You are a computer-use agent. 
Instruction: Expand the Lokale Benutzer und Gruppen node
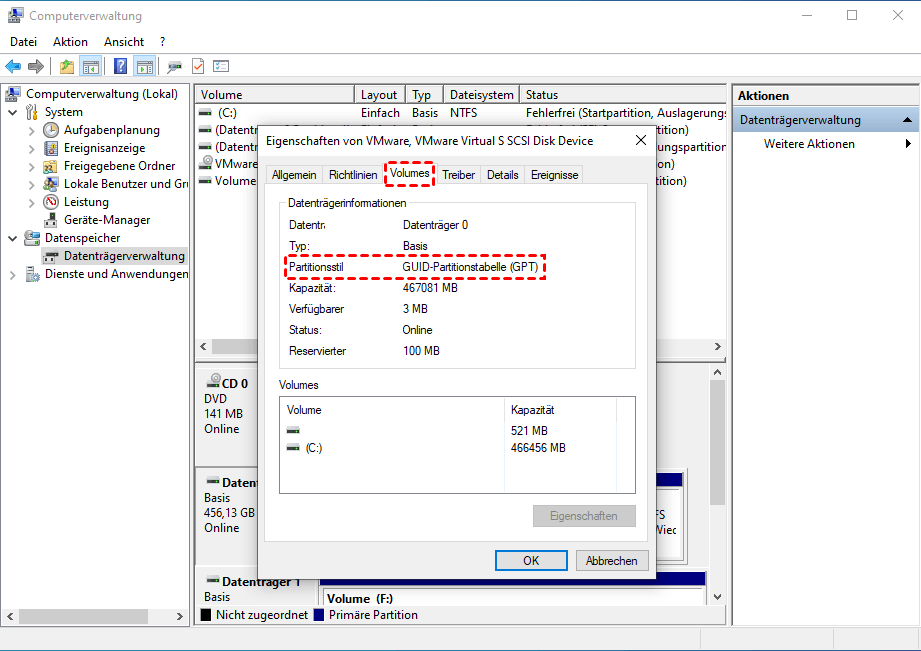point(32,185)
